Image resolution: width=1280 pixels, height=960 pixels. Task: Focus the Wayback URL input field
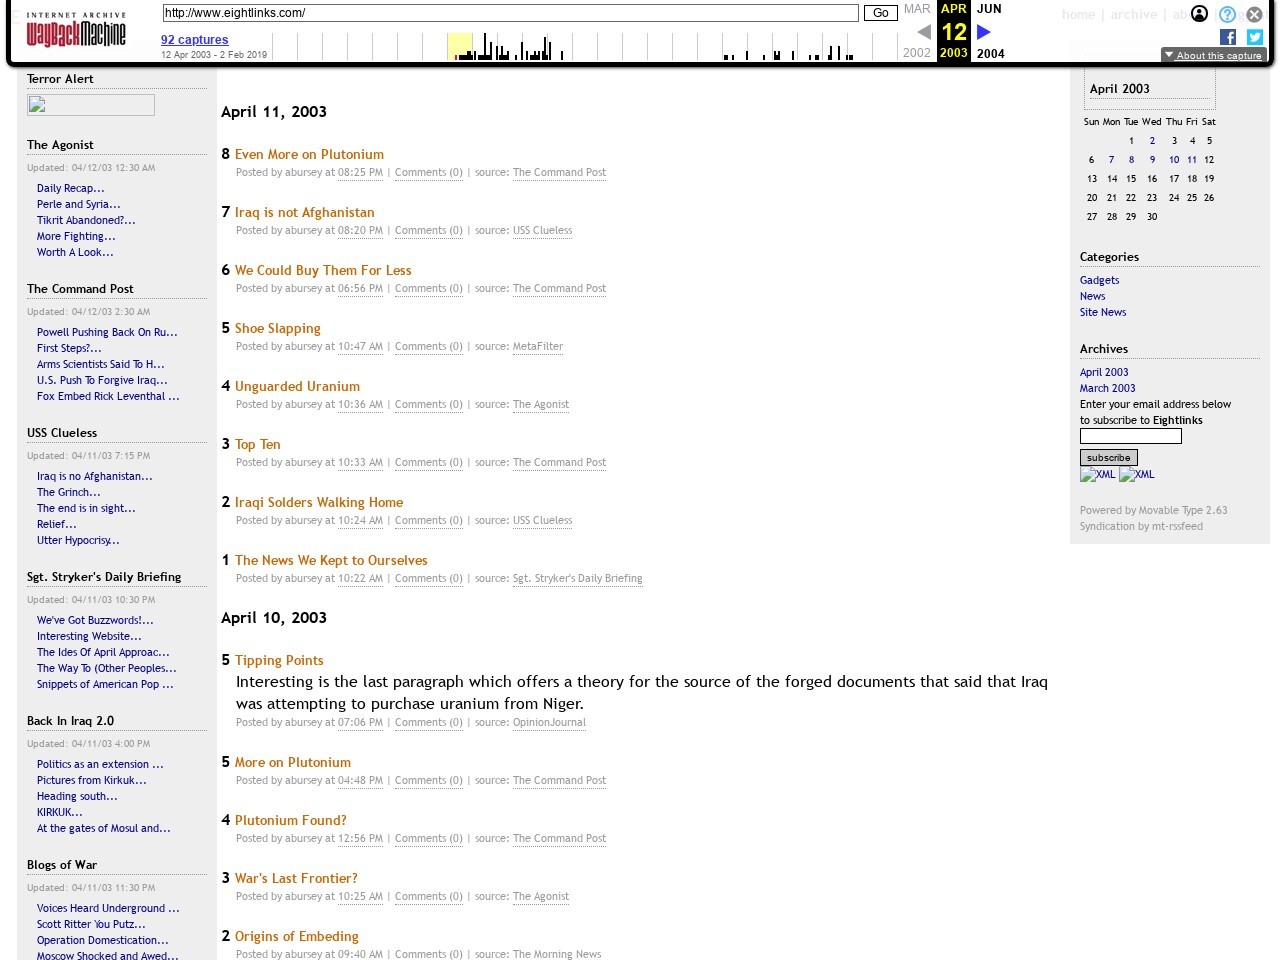[510, 13]
